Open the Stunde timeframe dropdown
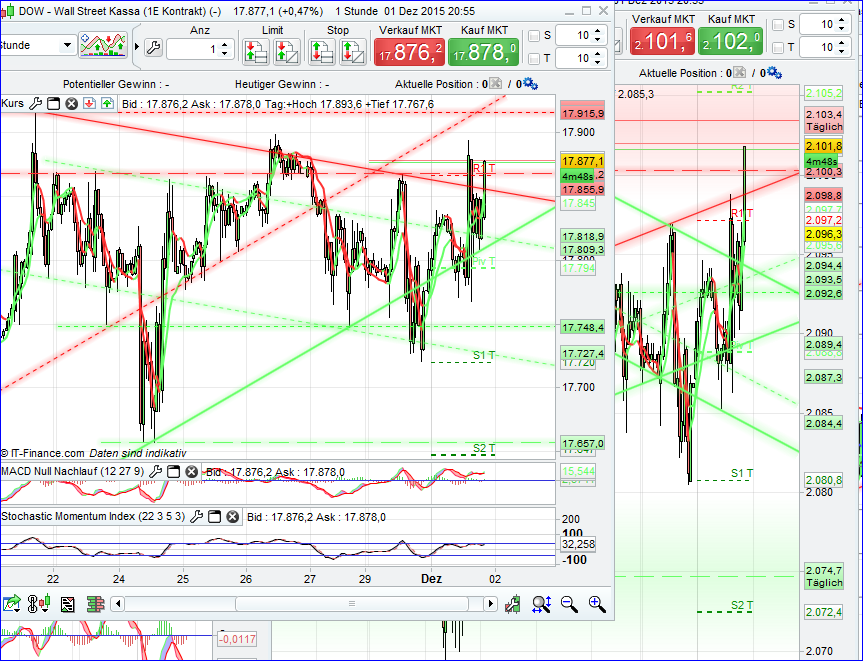This screenshot has height=661, width=863. (67, 46)
